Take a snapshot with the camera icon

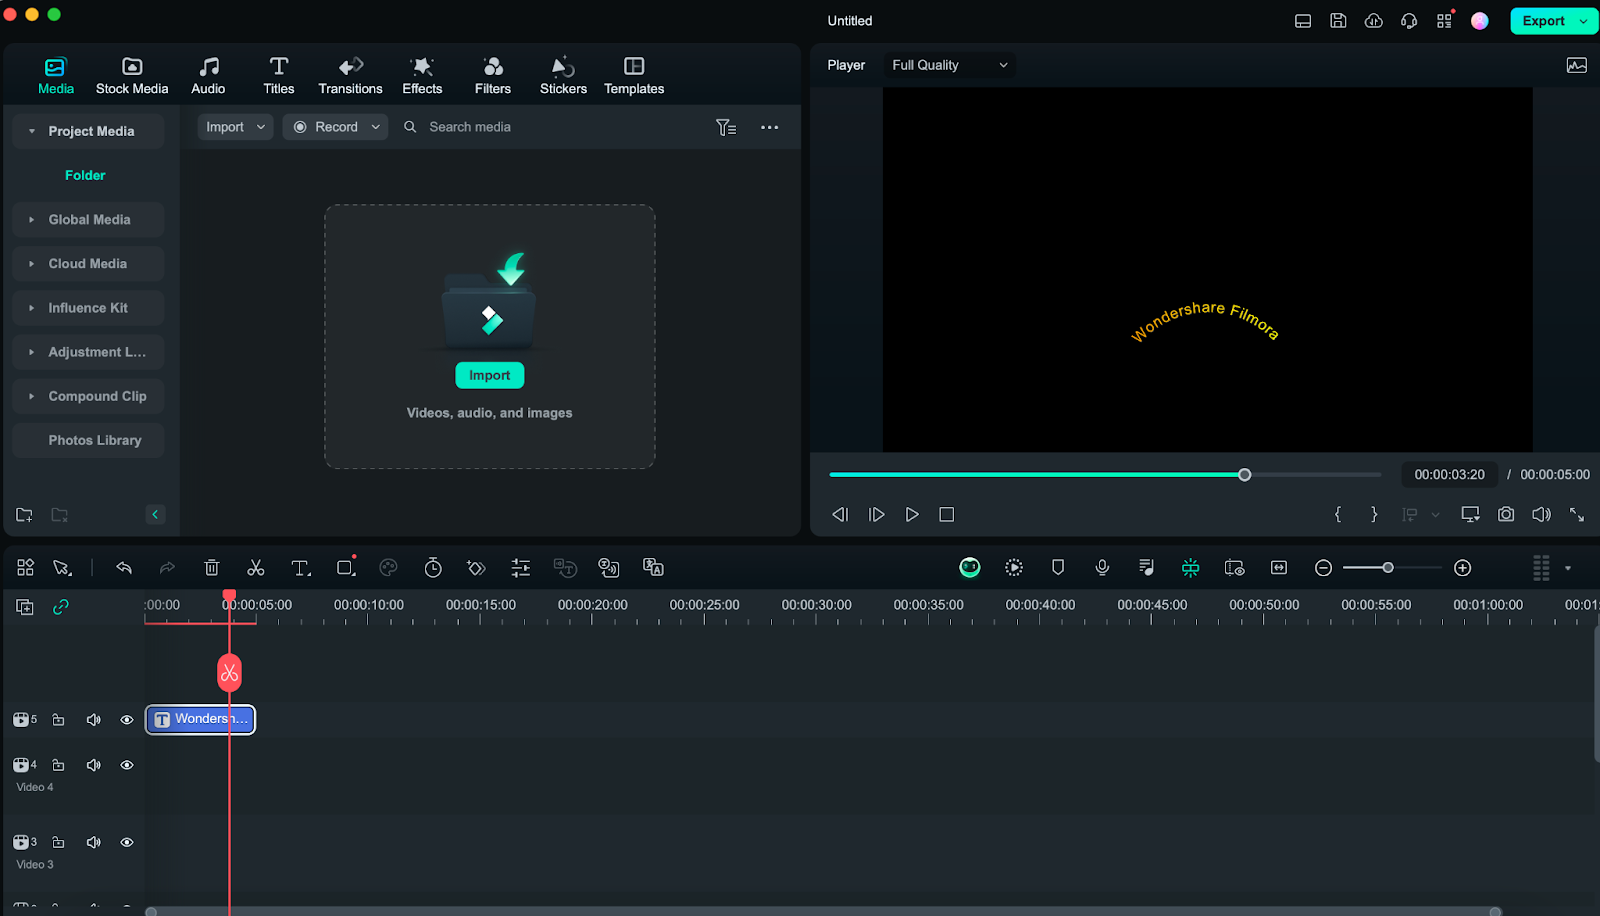tap(1506, 514)
